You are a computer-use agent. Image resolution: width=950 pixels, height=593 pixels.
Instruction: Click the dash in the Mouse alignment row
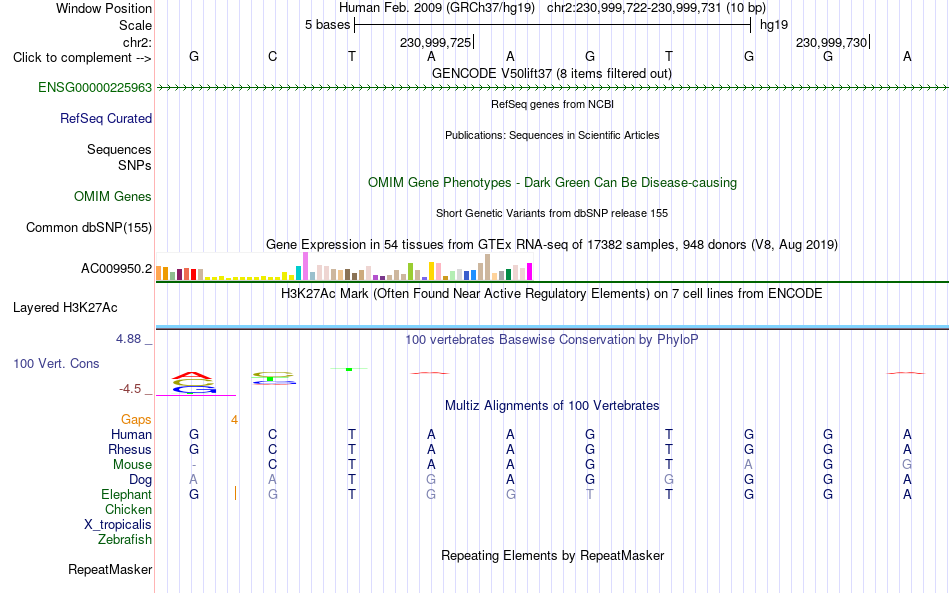coord(194,465)
